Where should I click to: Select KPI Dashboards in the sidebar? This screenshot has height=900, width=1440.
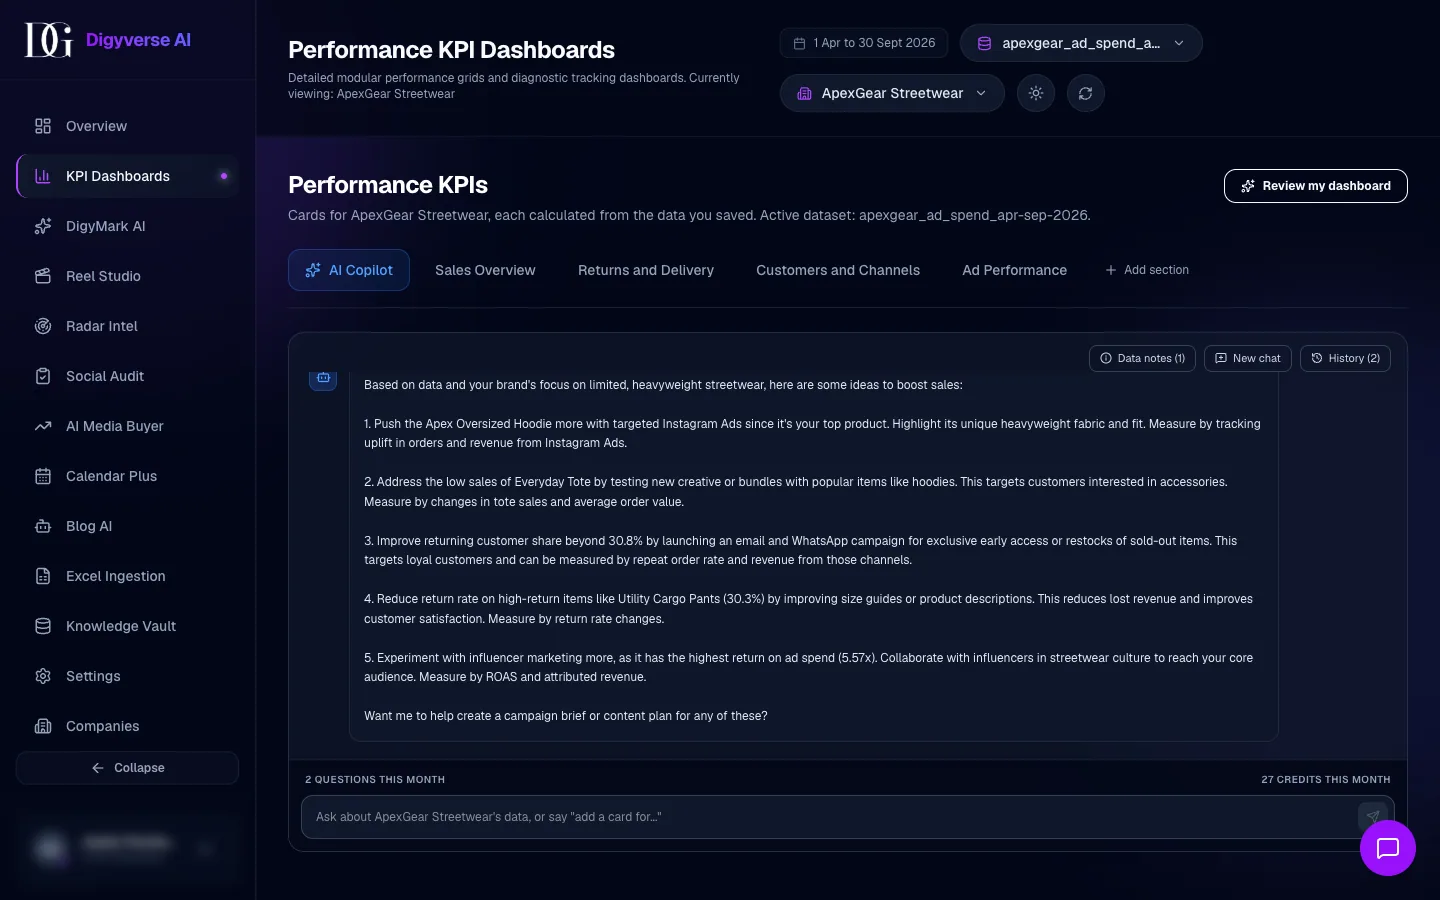(127, 176)
